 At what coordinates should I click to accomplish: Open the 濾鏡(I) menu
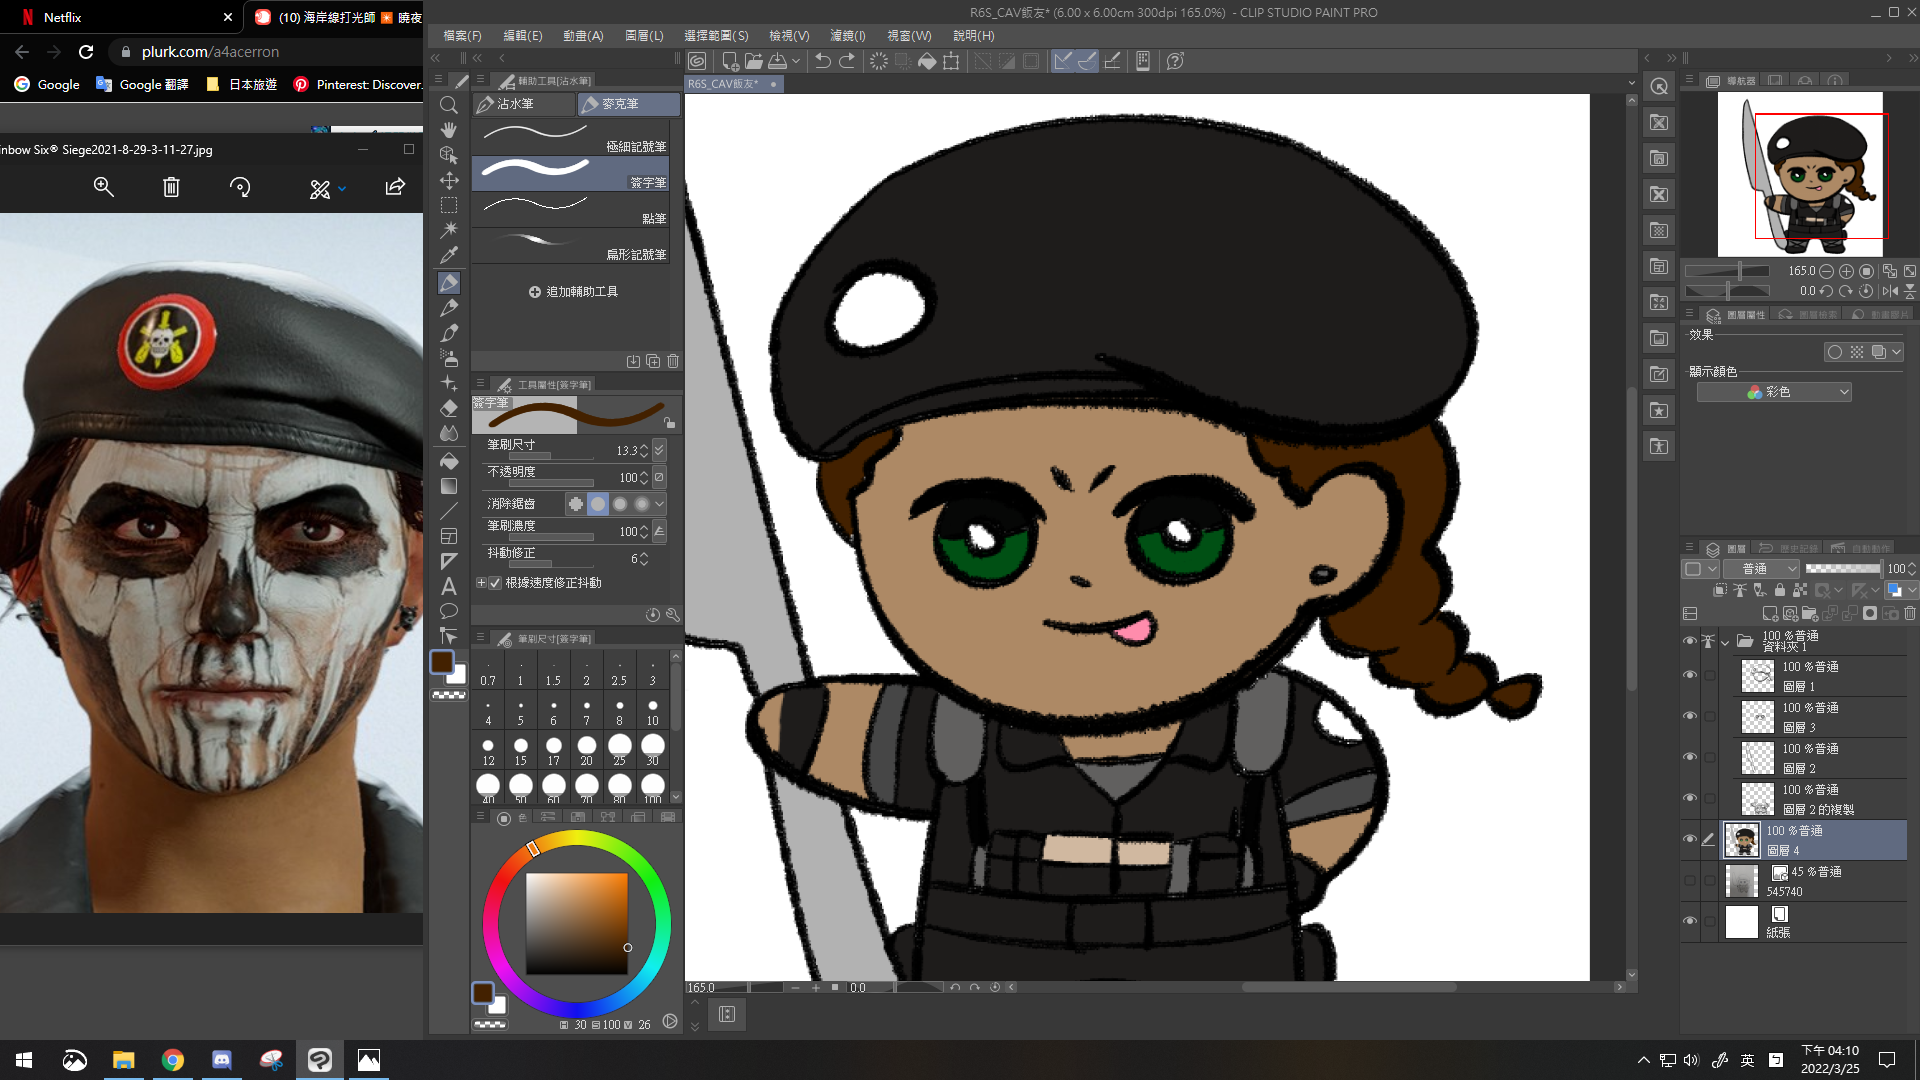coord(848,36)
